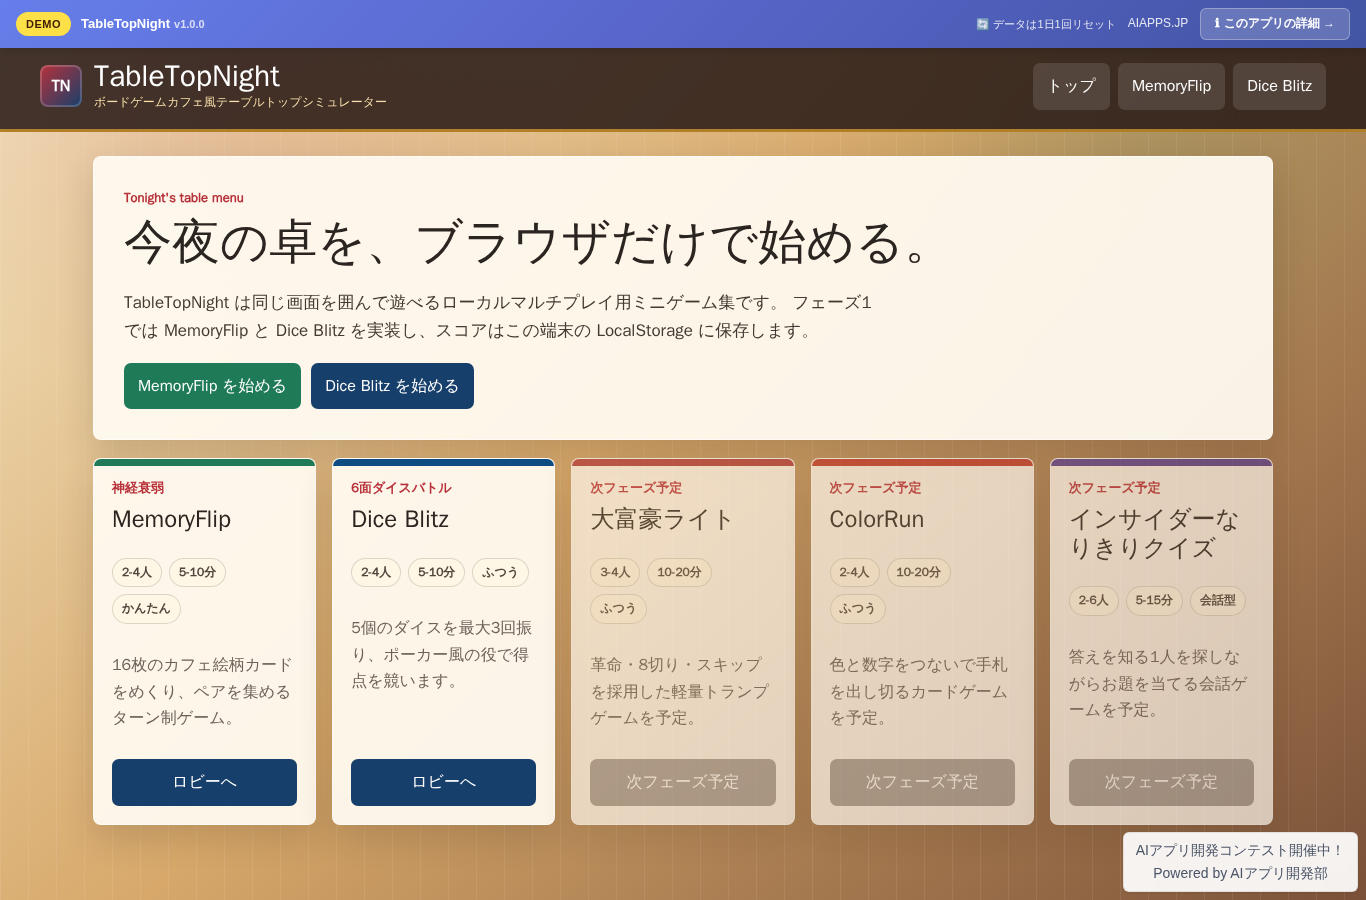Click 次フェーズ予定 button under インサイダーなりきりクイズ
1366x900 pixels.
[x=1161, y=782]
